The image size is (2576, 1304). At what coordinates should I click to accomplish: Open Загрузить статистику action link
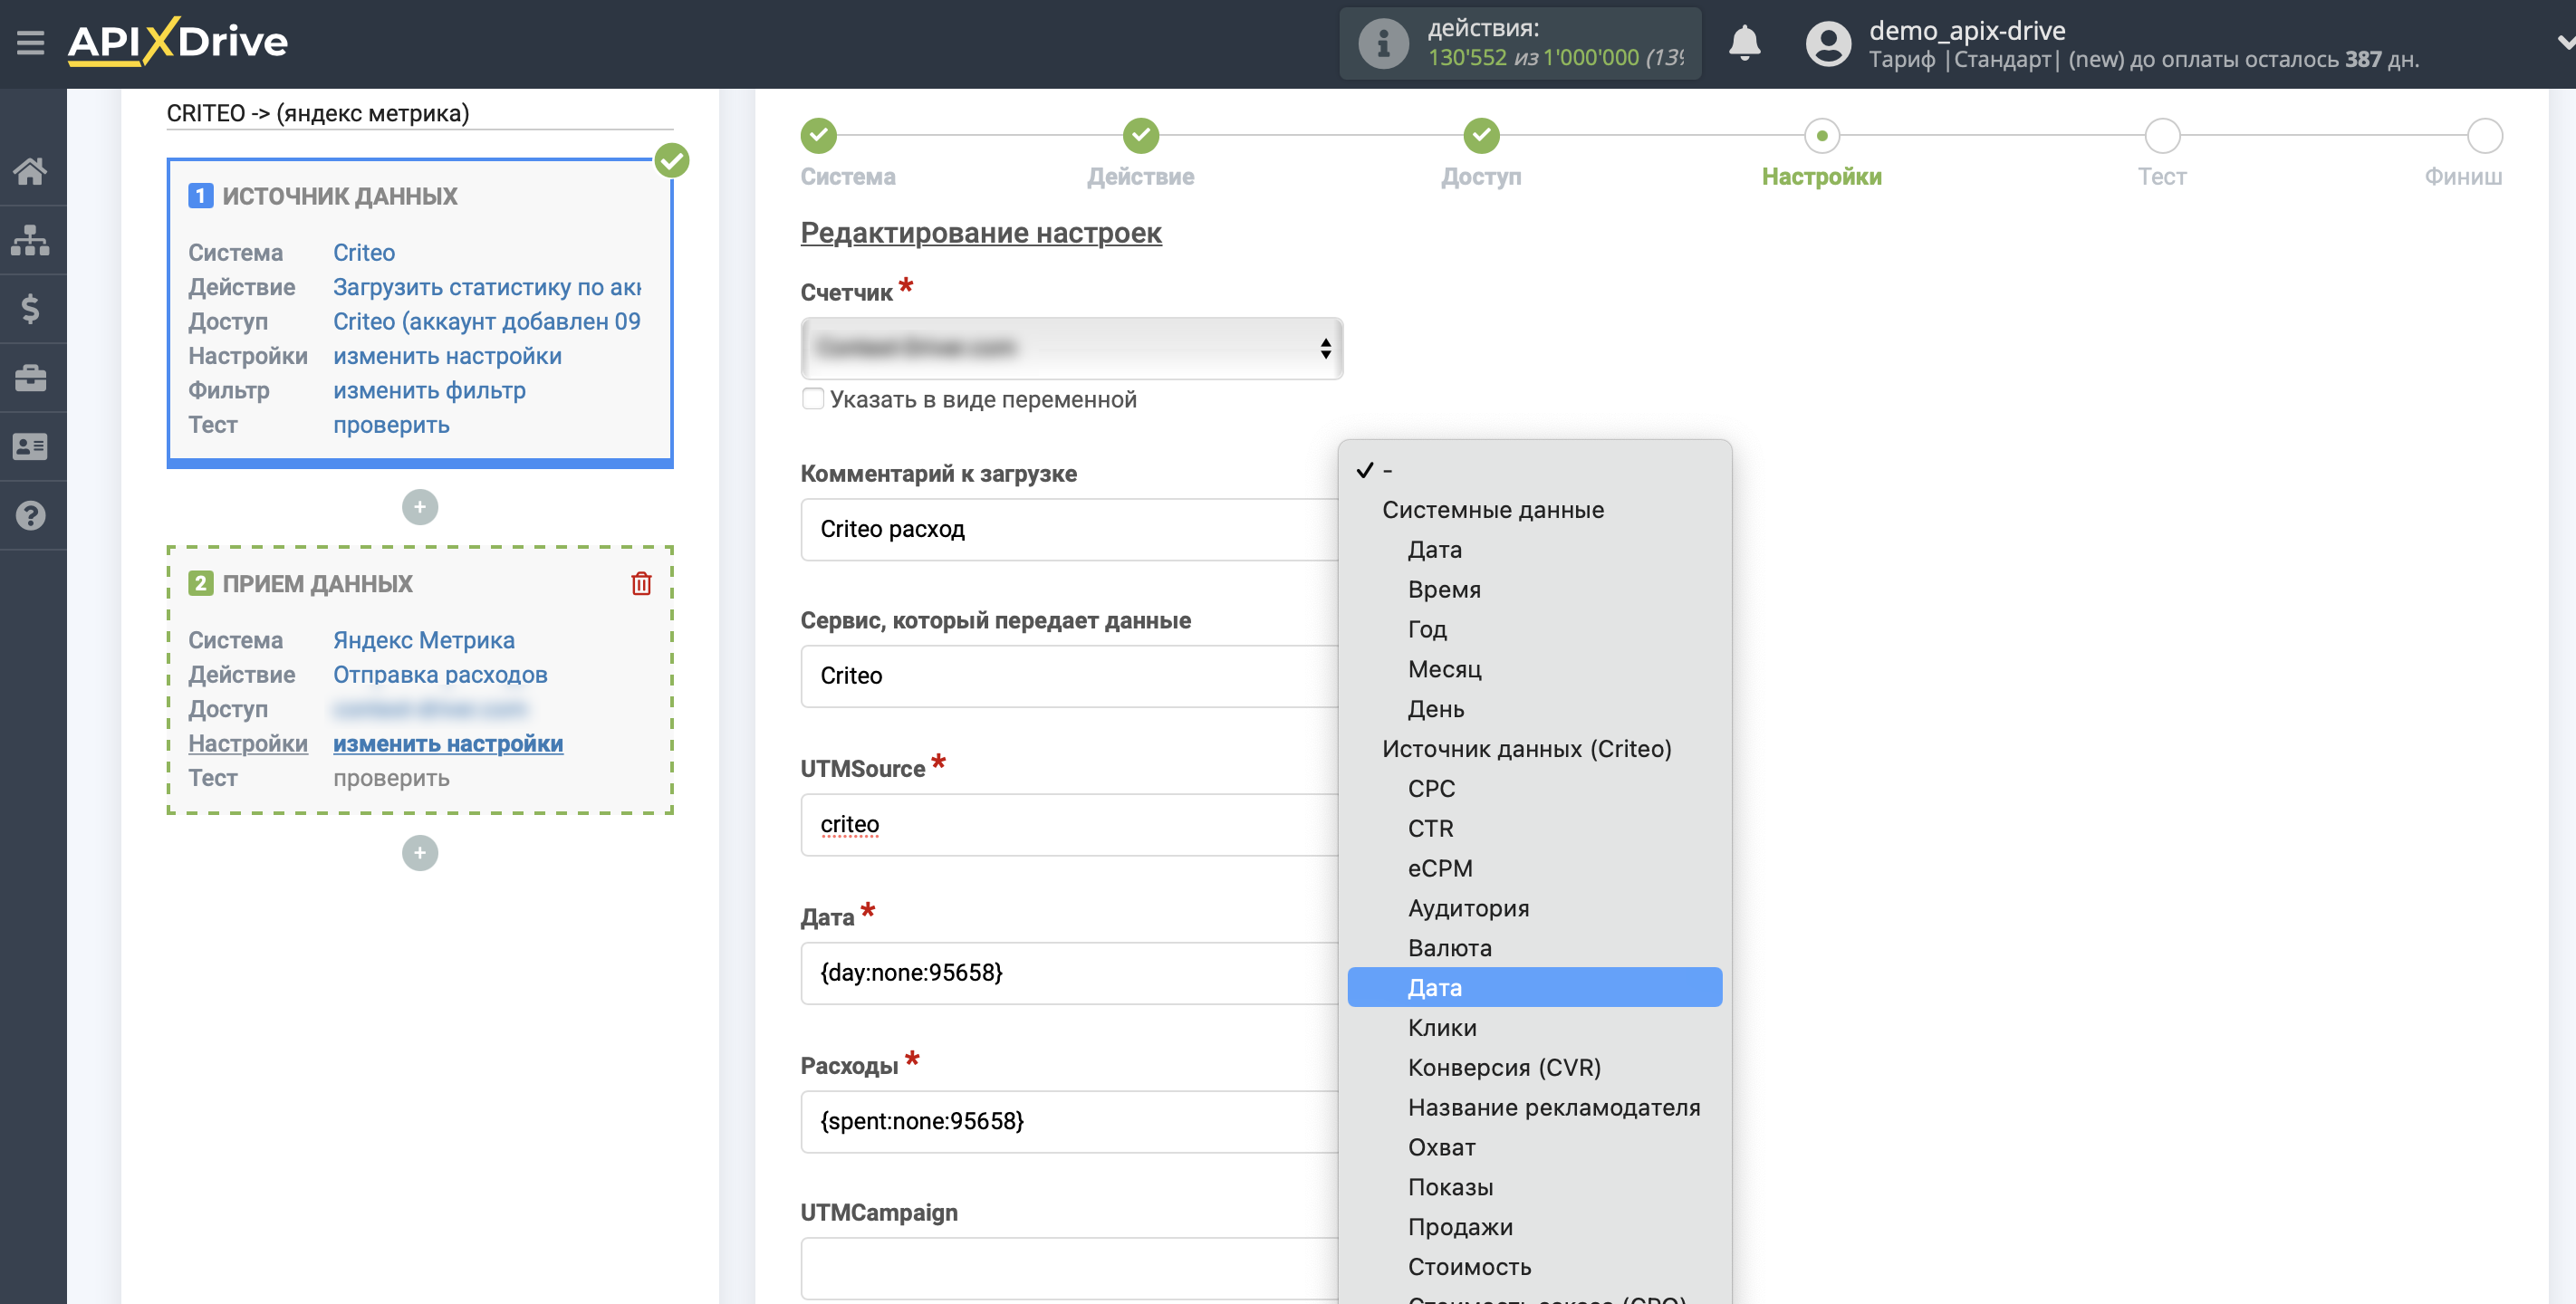(487, 287)
